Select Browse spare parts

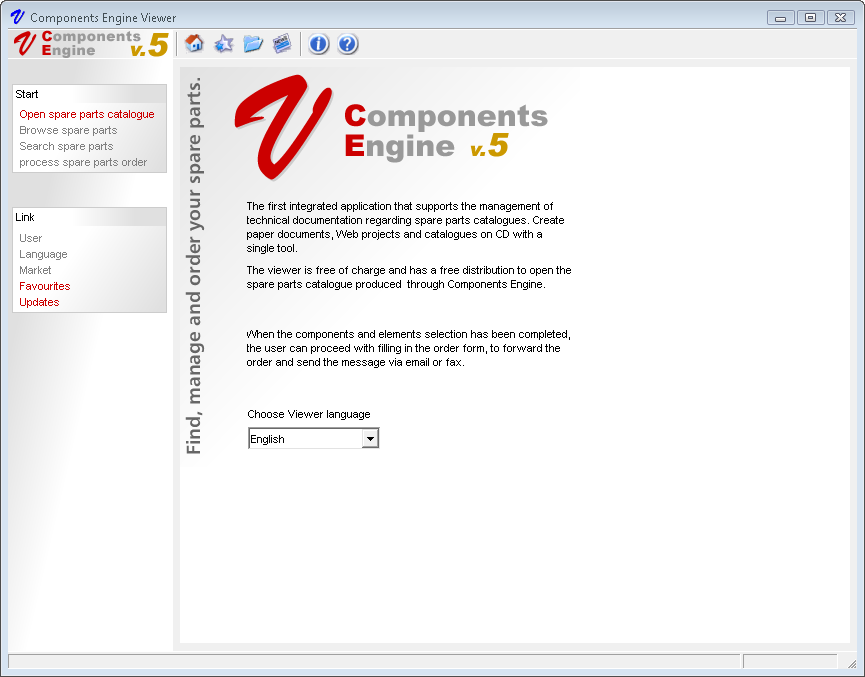68,130
